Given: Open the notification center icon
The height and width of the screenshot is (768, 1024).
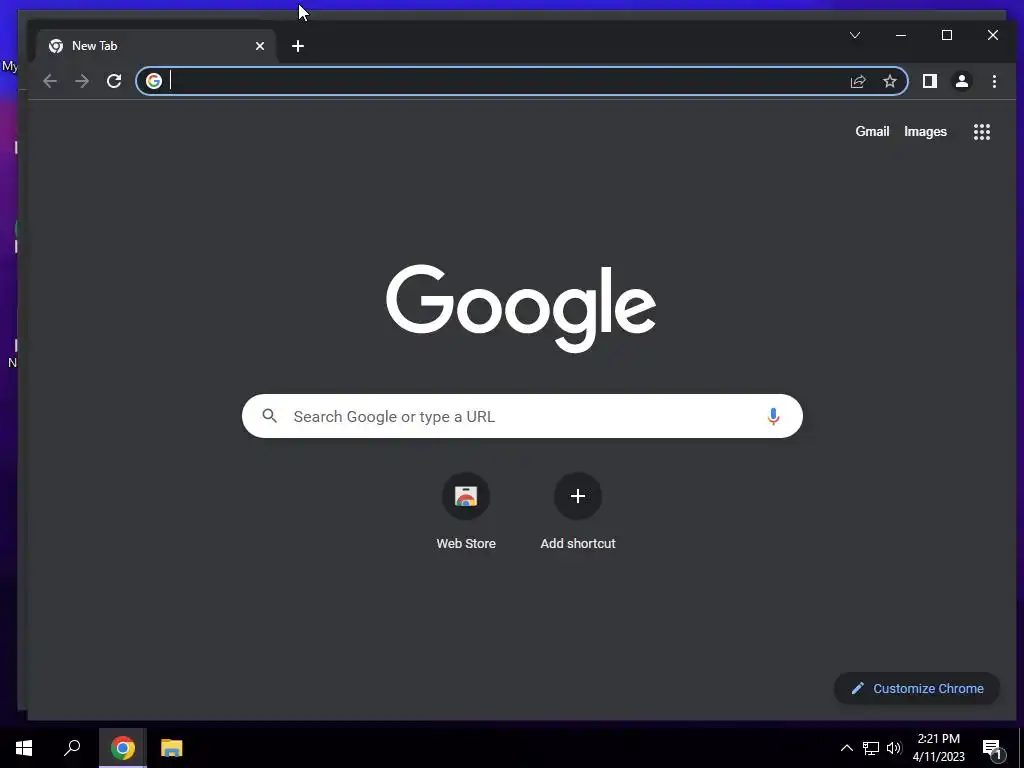Looking at the screenshot, I should click(x=992, y=749).
